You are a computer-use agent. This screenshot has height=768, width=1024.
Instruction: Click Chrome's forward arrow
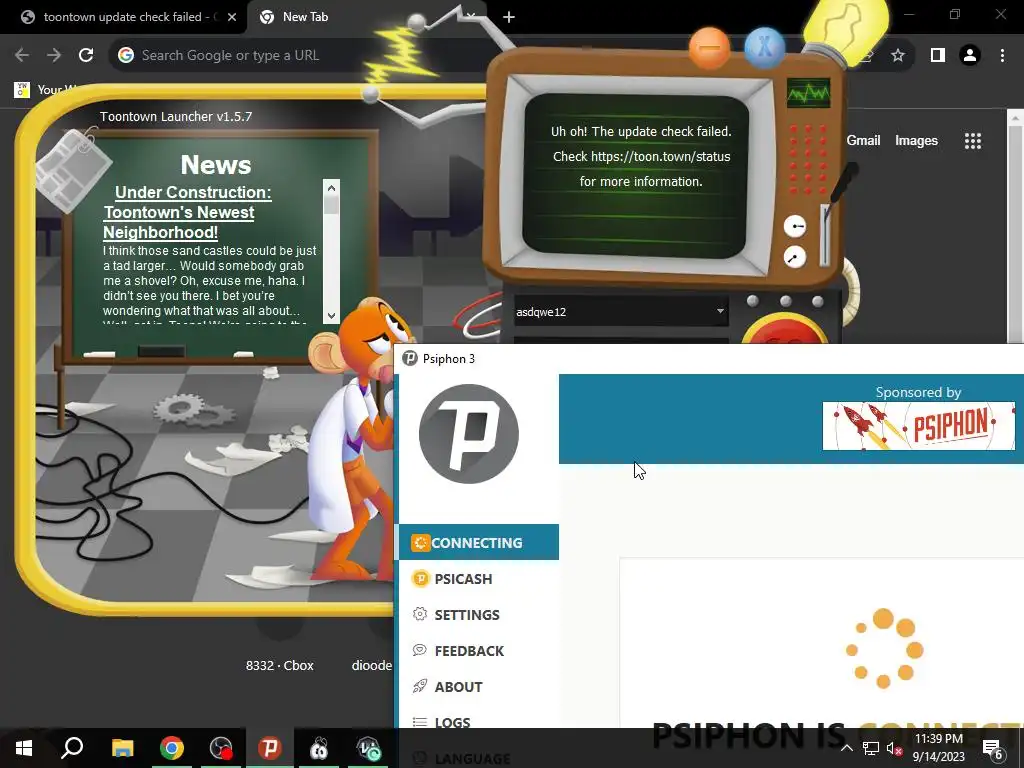54,55
